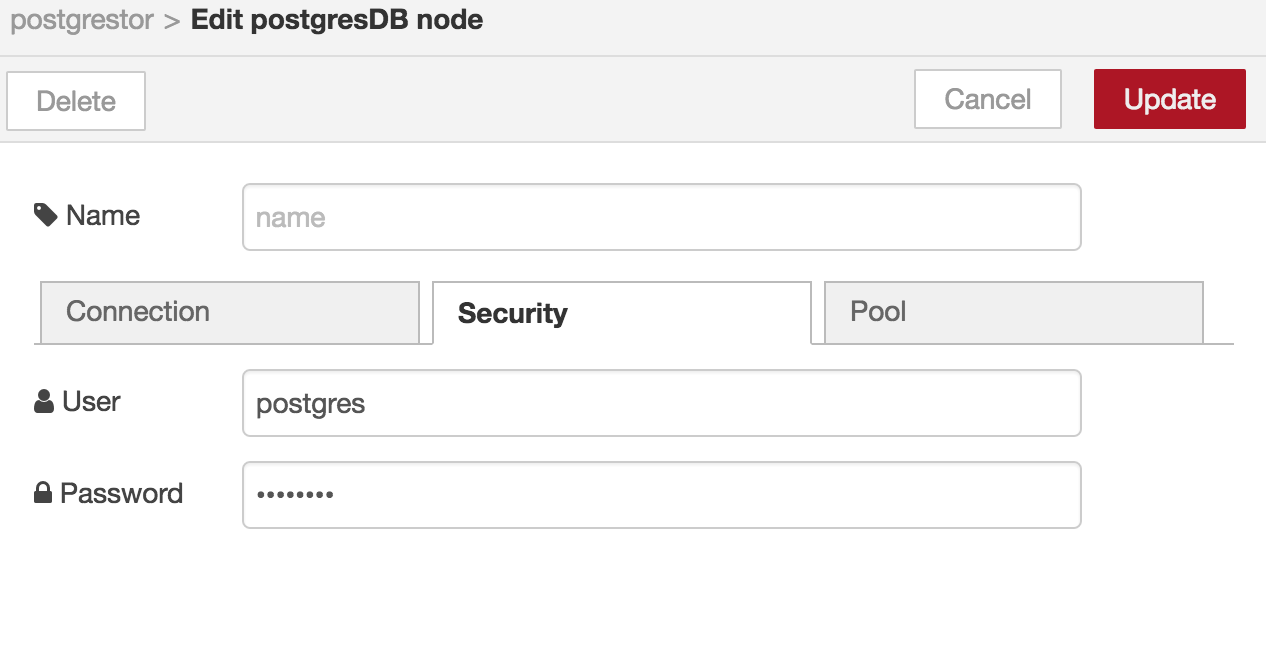Focus the Name text field
The width and height of the screenshot is (1266, 664).
[x=661, y=217]
